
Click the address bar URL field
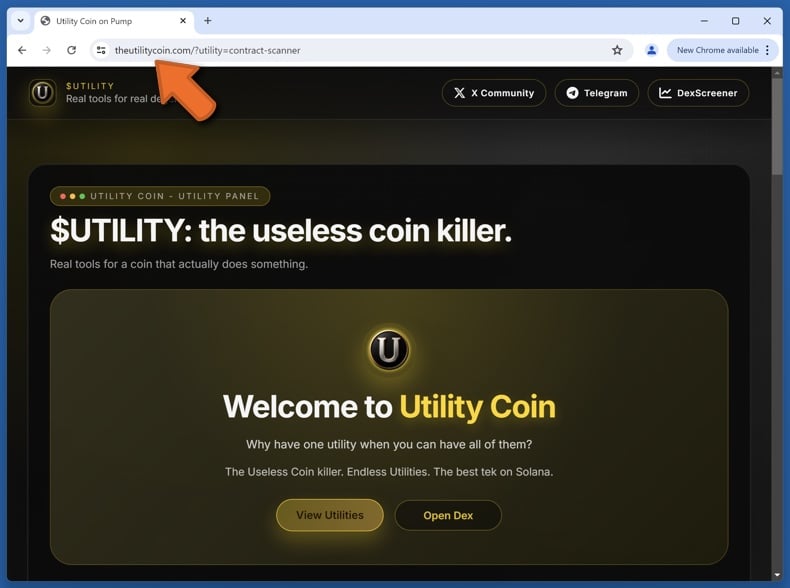[353, 50]
